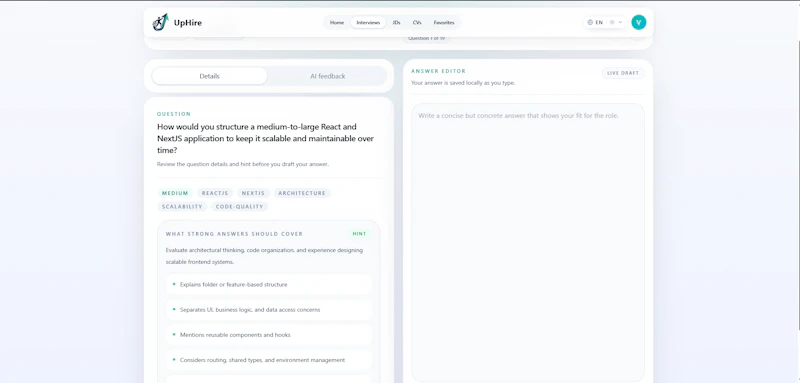Go to the Home nav item

pyautogui.click(x=337, y=22)
